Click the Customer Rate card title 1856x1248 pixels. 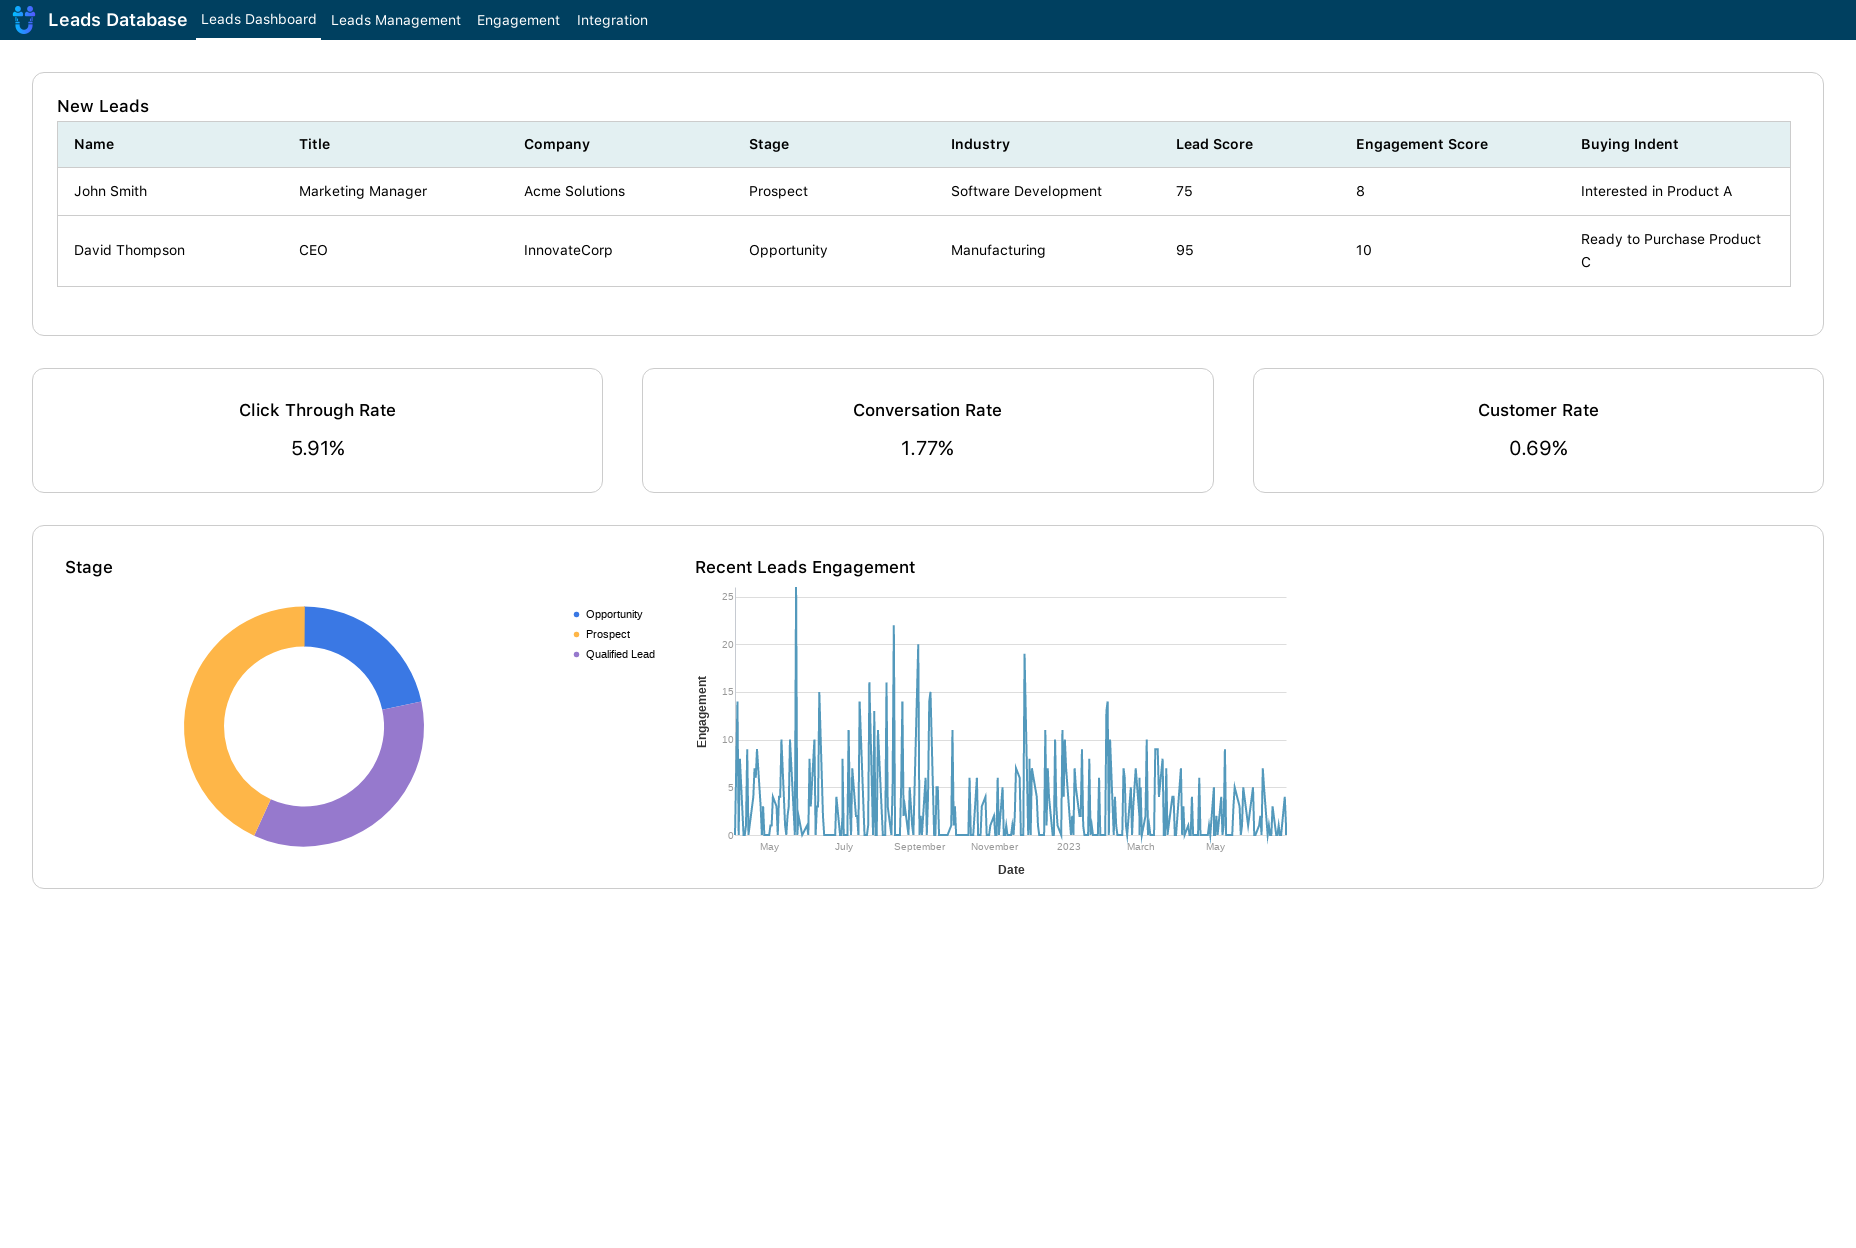(1538, 410)
